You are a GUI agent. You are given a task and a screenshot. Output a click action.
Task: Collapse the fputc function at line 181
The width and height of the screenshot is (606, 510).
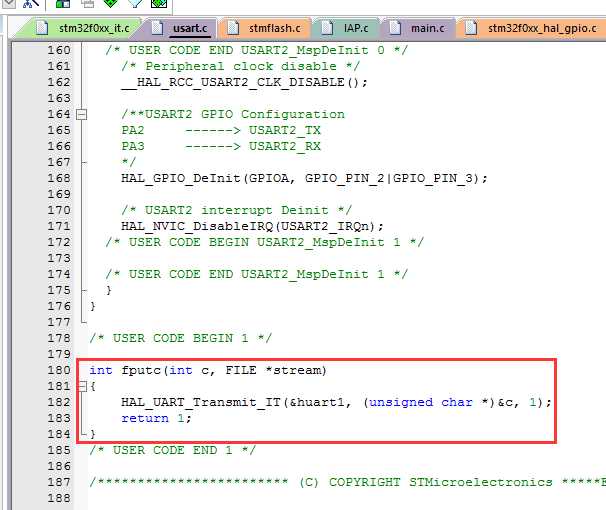82,386
